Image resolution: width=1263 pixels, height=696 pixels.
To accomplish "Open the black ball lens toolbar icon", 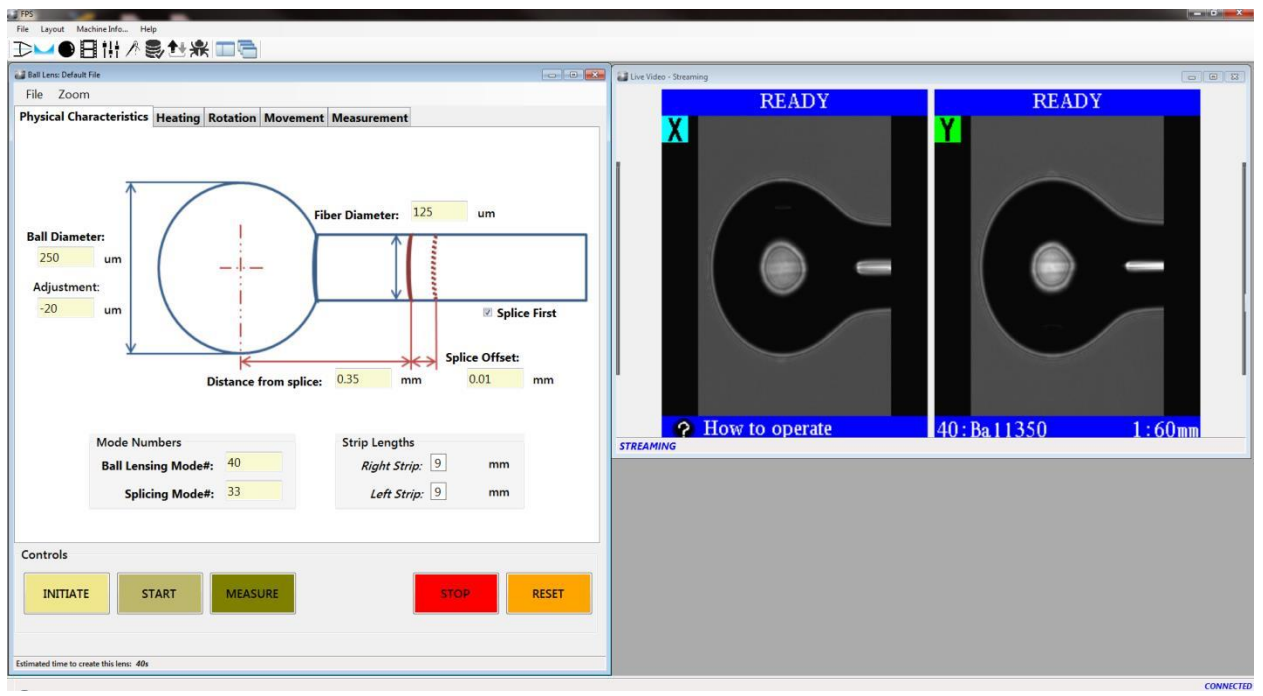I will click(67, 48).
